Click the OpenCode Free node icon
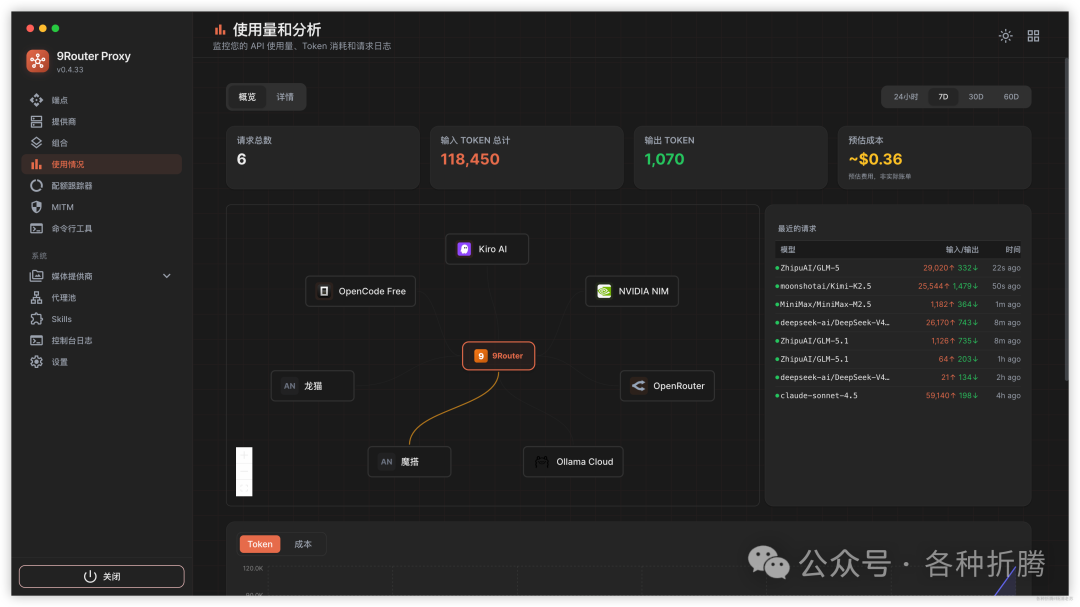This screenshot has height=607, width=1080. coord(324,291)
